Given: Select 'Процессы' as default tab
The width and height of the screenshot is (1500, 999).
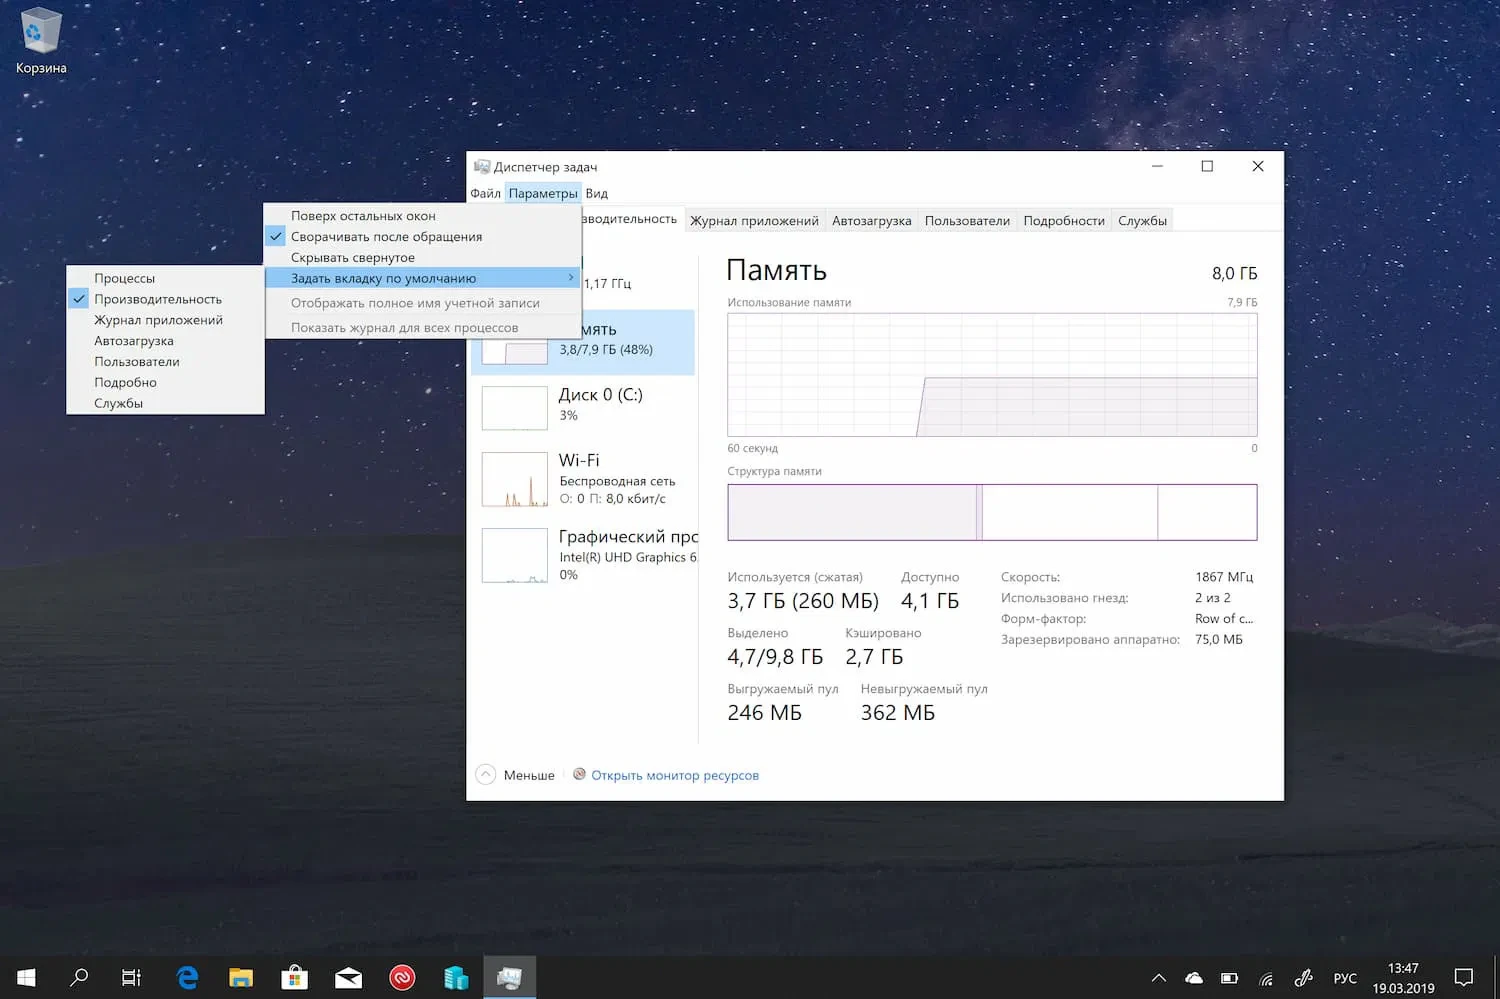Looking at the screenshot, I should coord(124,278).
